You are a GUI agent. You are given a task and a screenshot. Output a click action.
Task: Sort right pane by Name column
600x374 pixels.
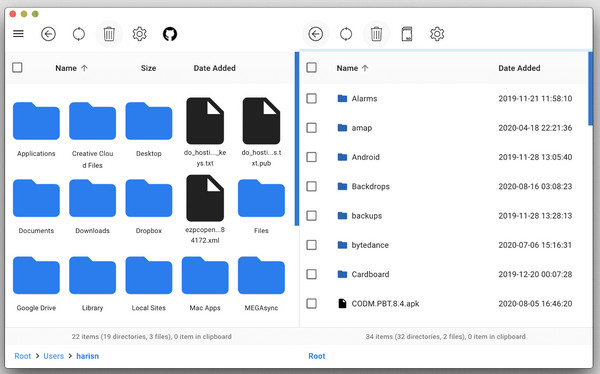352,68
